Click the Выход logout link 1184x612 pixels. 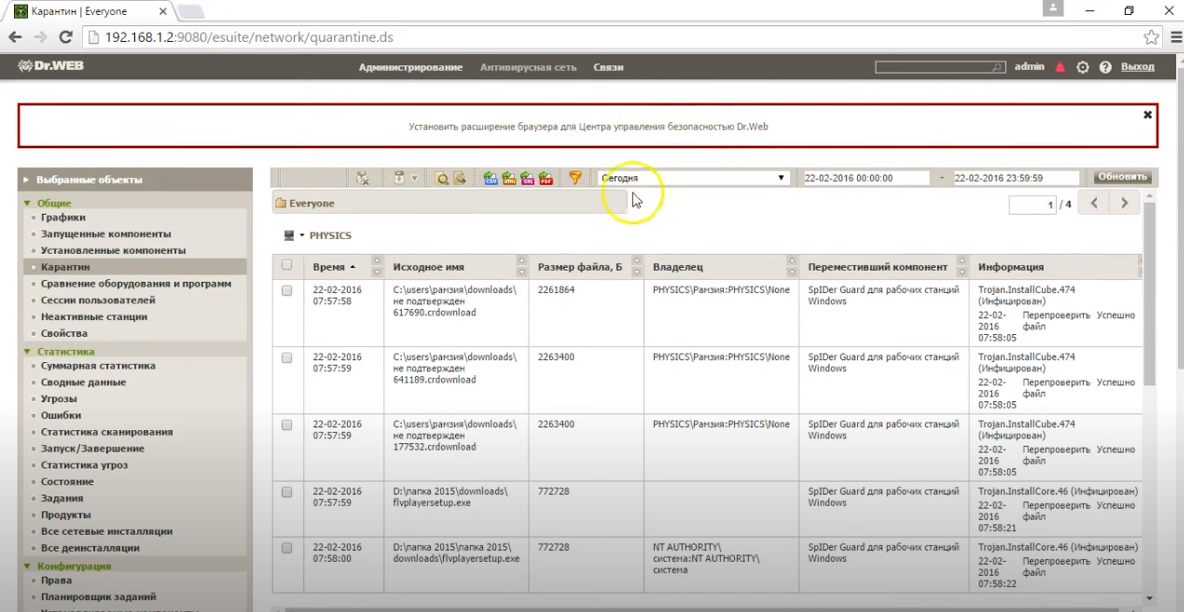[1138, 67]
